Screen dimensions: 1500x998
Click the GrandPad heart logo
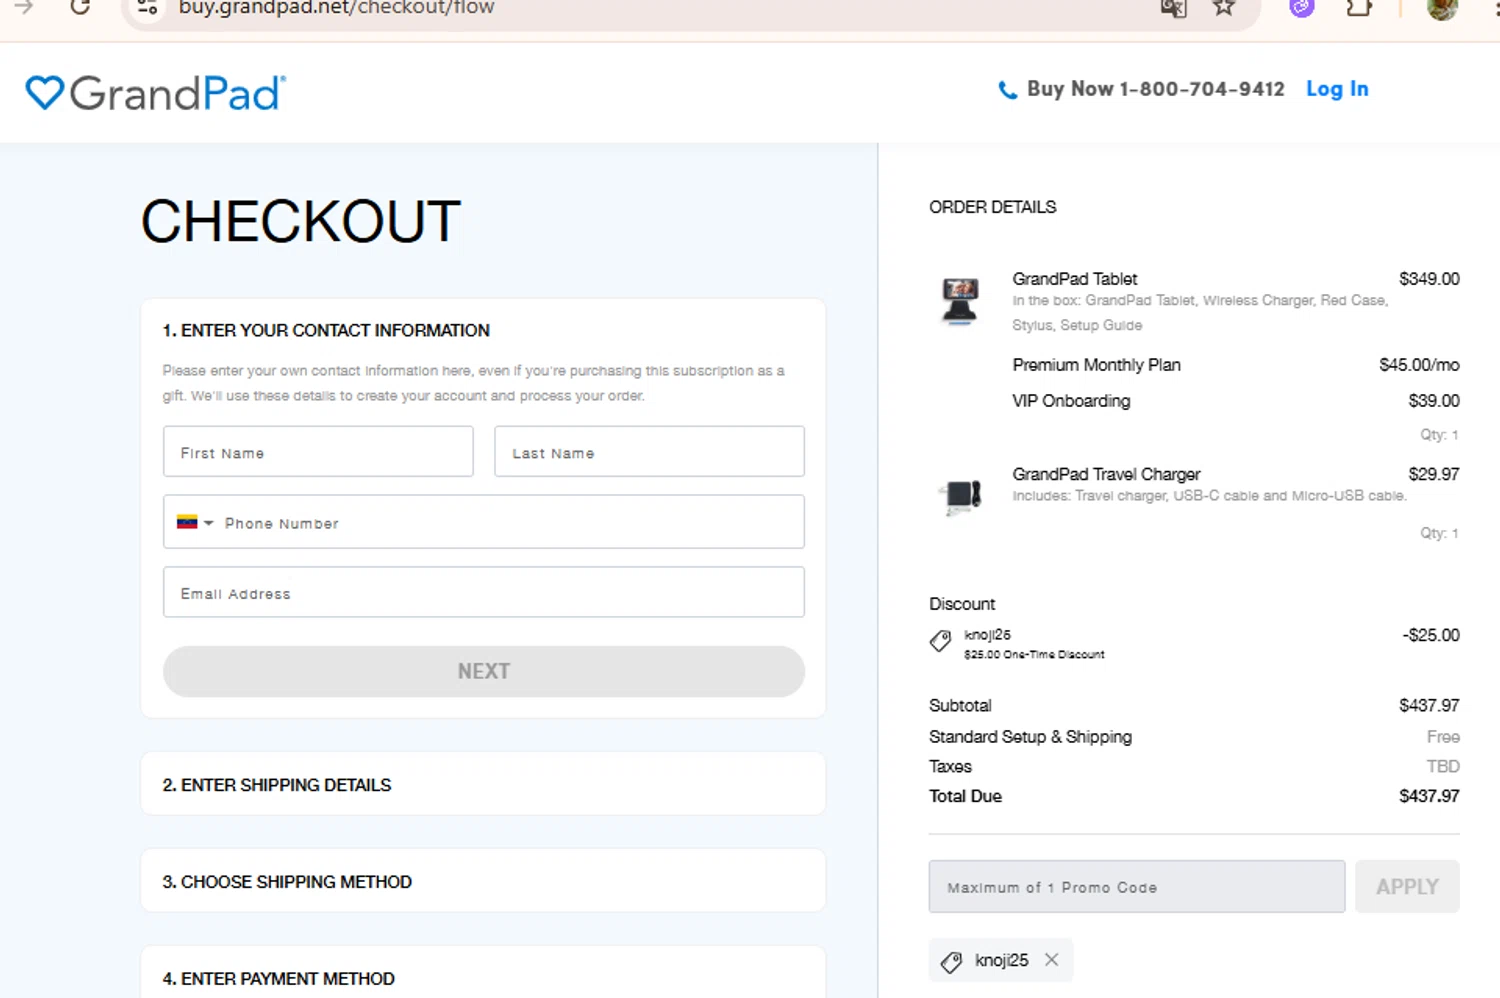(155, 93)
